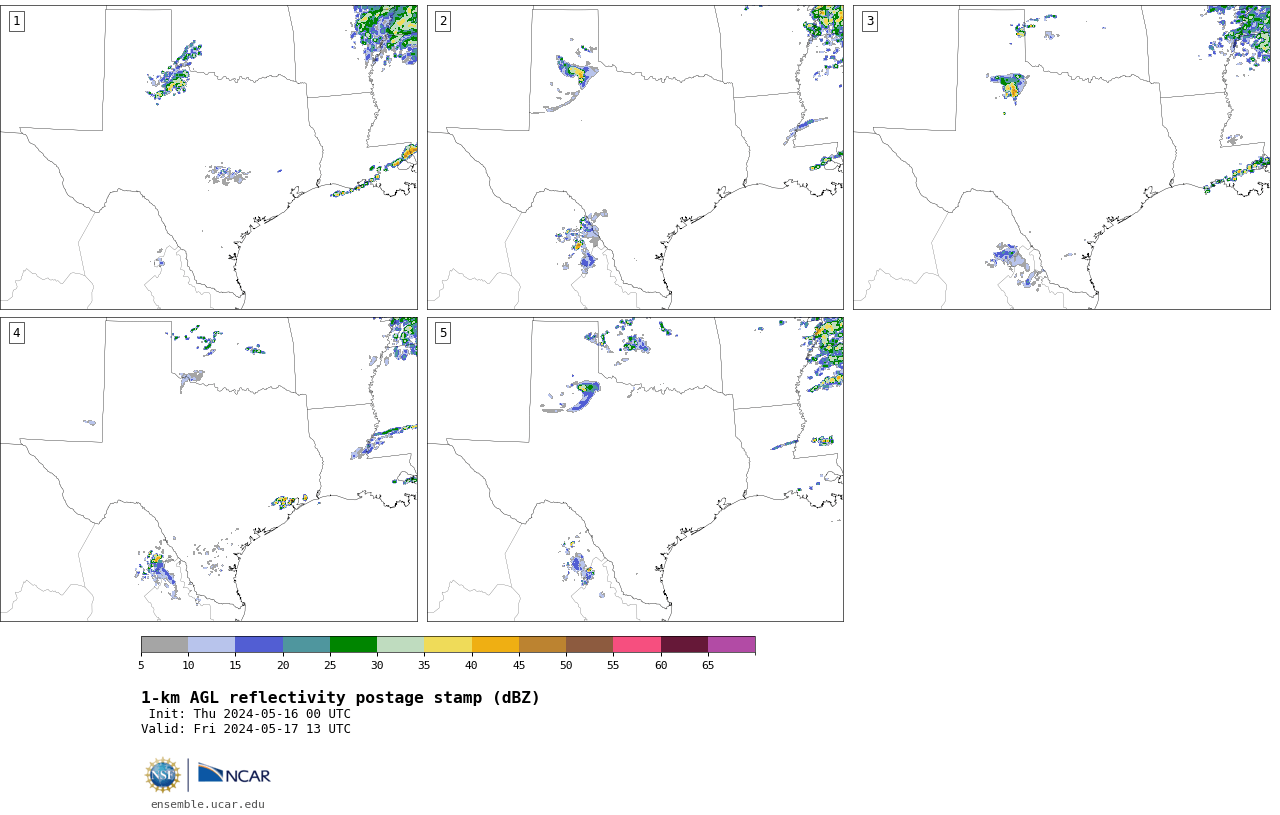Image resolution: width=1280 pixels, height=815 pixels.
Task: Click the colorbar tick label 50
Action: [566, 665]
